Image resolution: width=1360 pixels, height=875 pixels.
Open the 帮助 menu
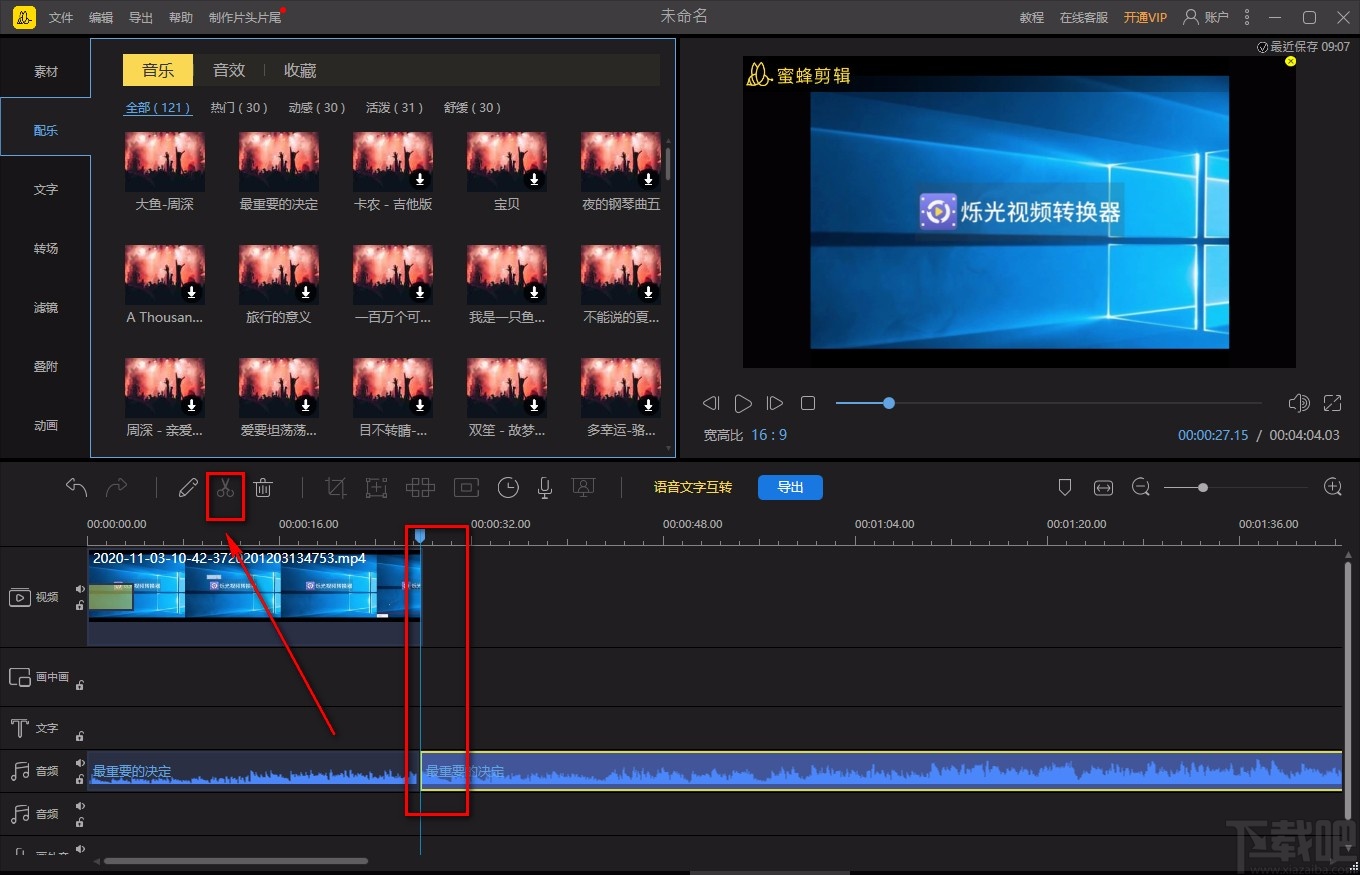(181, 18)
